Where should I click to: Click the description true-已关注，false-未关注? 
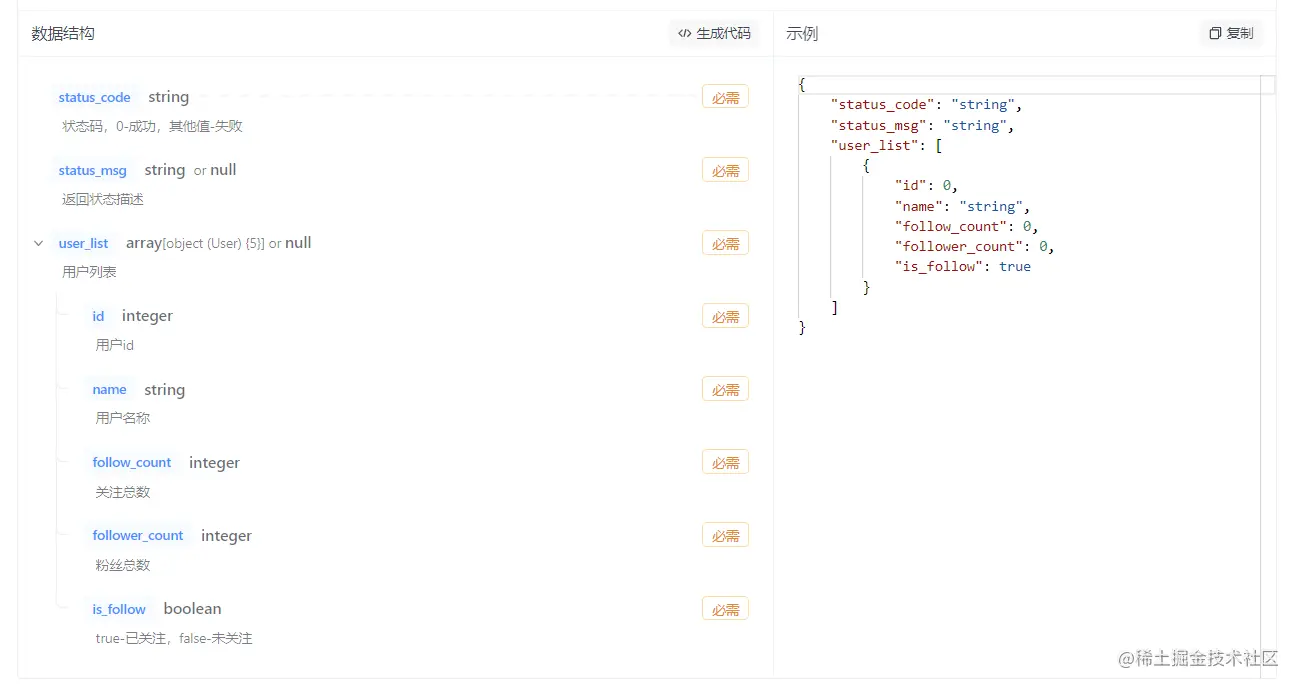coord(174,638)
